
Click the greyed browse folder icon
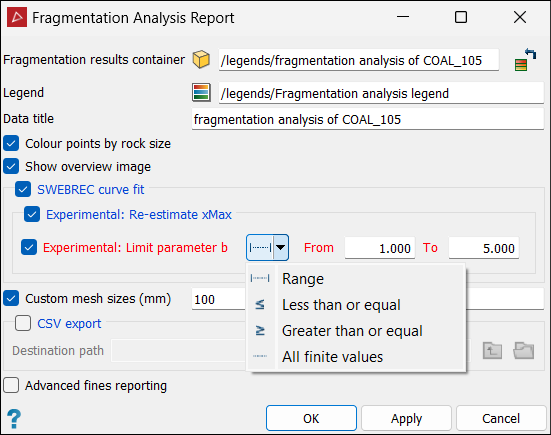point(524,351)
